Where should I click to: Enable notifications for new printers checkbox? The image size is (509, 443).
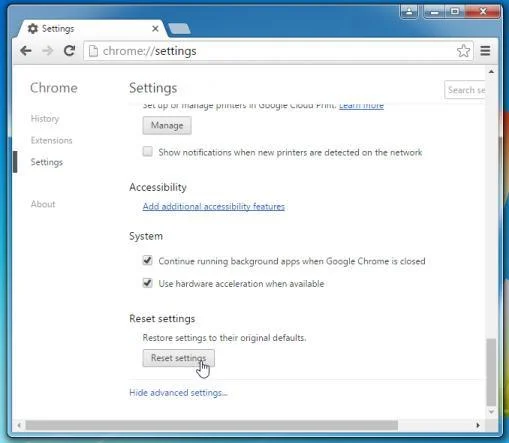click(x=148, y=152)
